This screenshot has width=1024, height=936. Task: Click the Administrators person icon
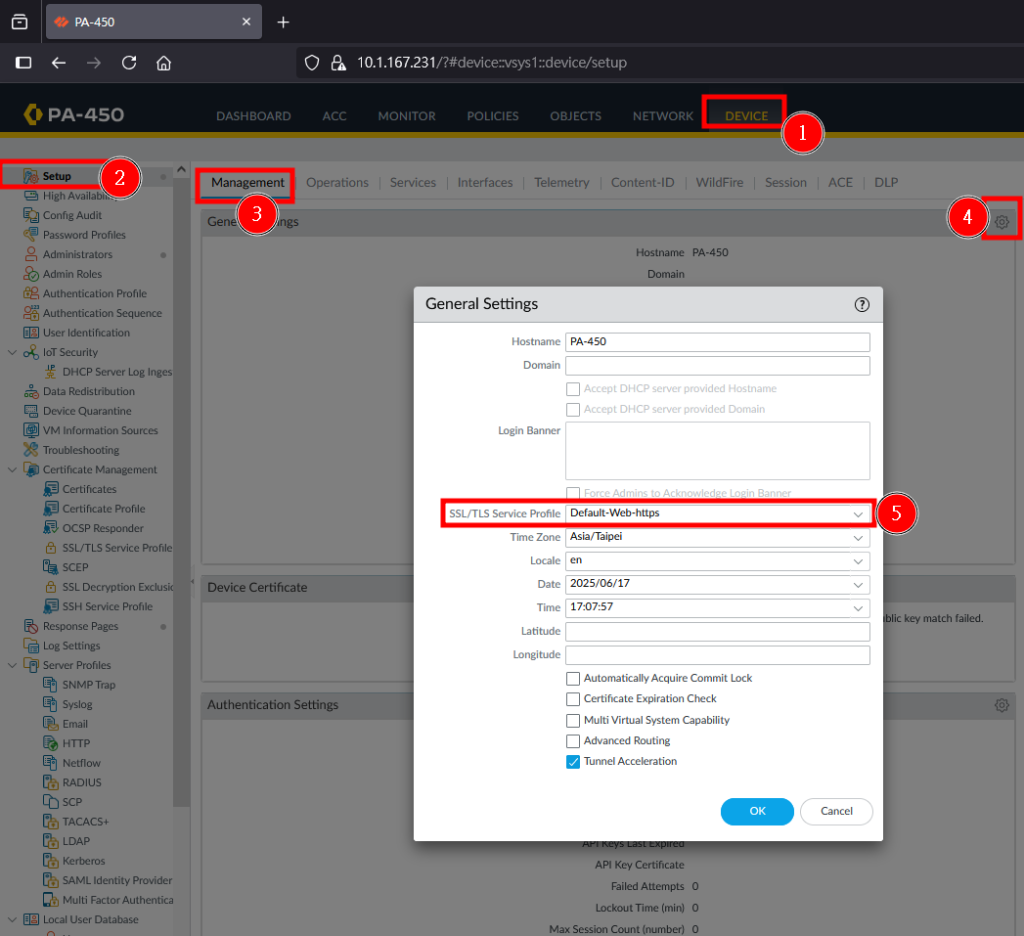31,254
